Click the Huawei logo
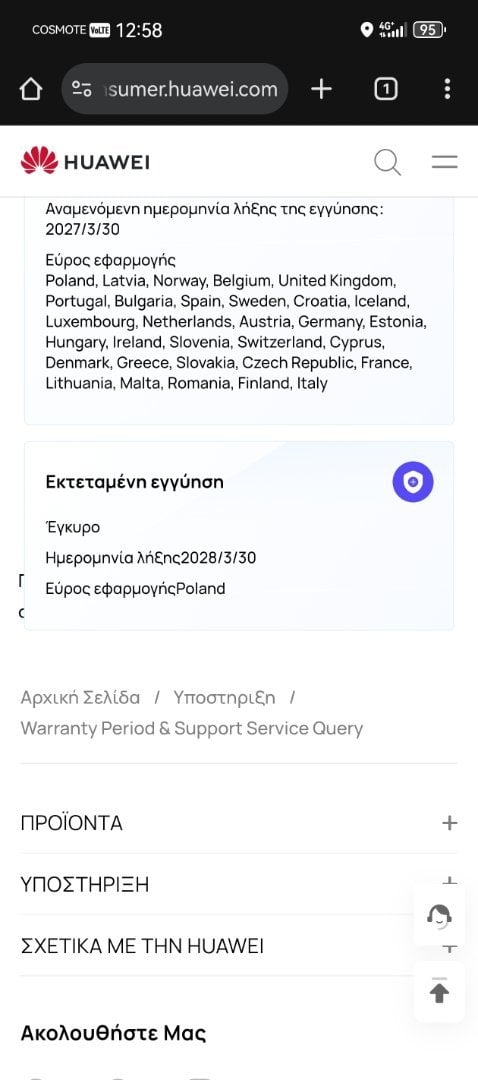The height and width of the screenshot is (1080, 478). click(x=85, y=161)
